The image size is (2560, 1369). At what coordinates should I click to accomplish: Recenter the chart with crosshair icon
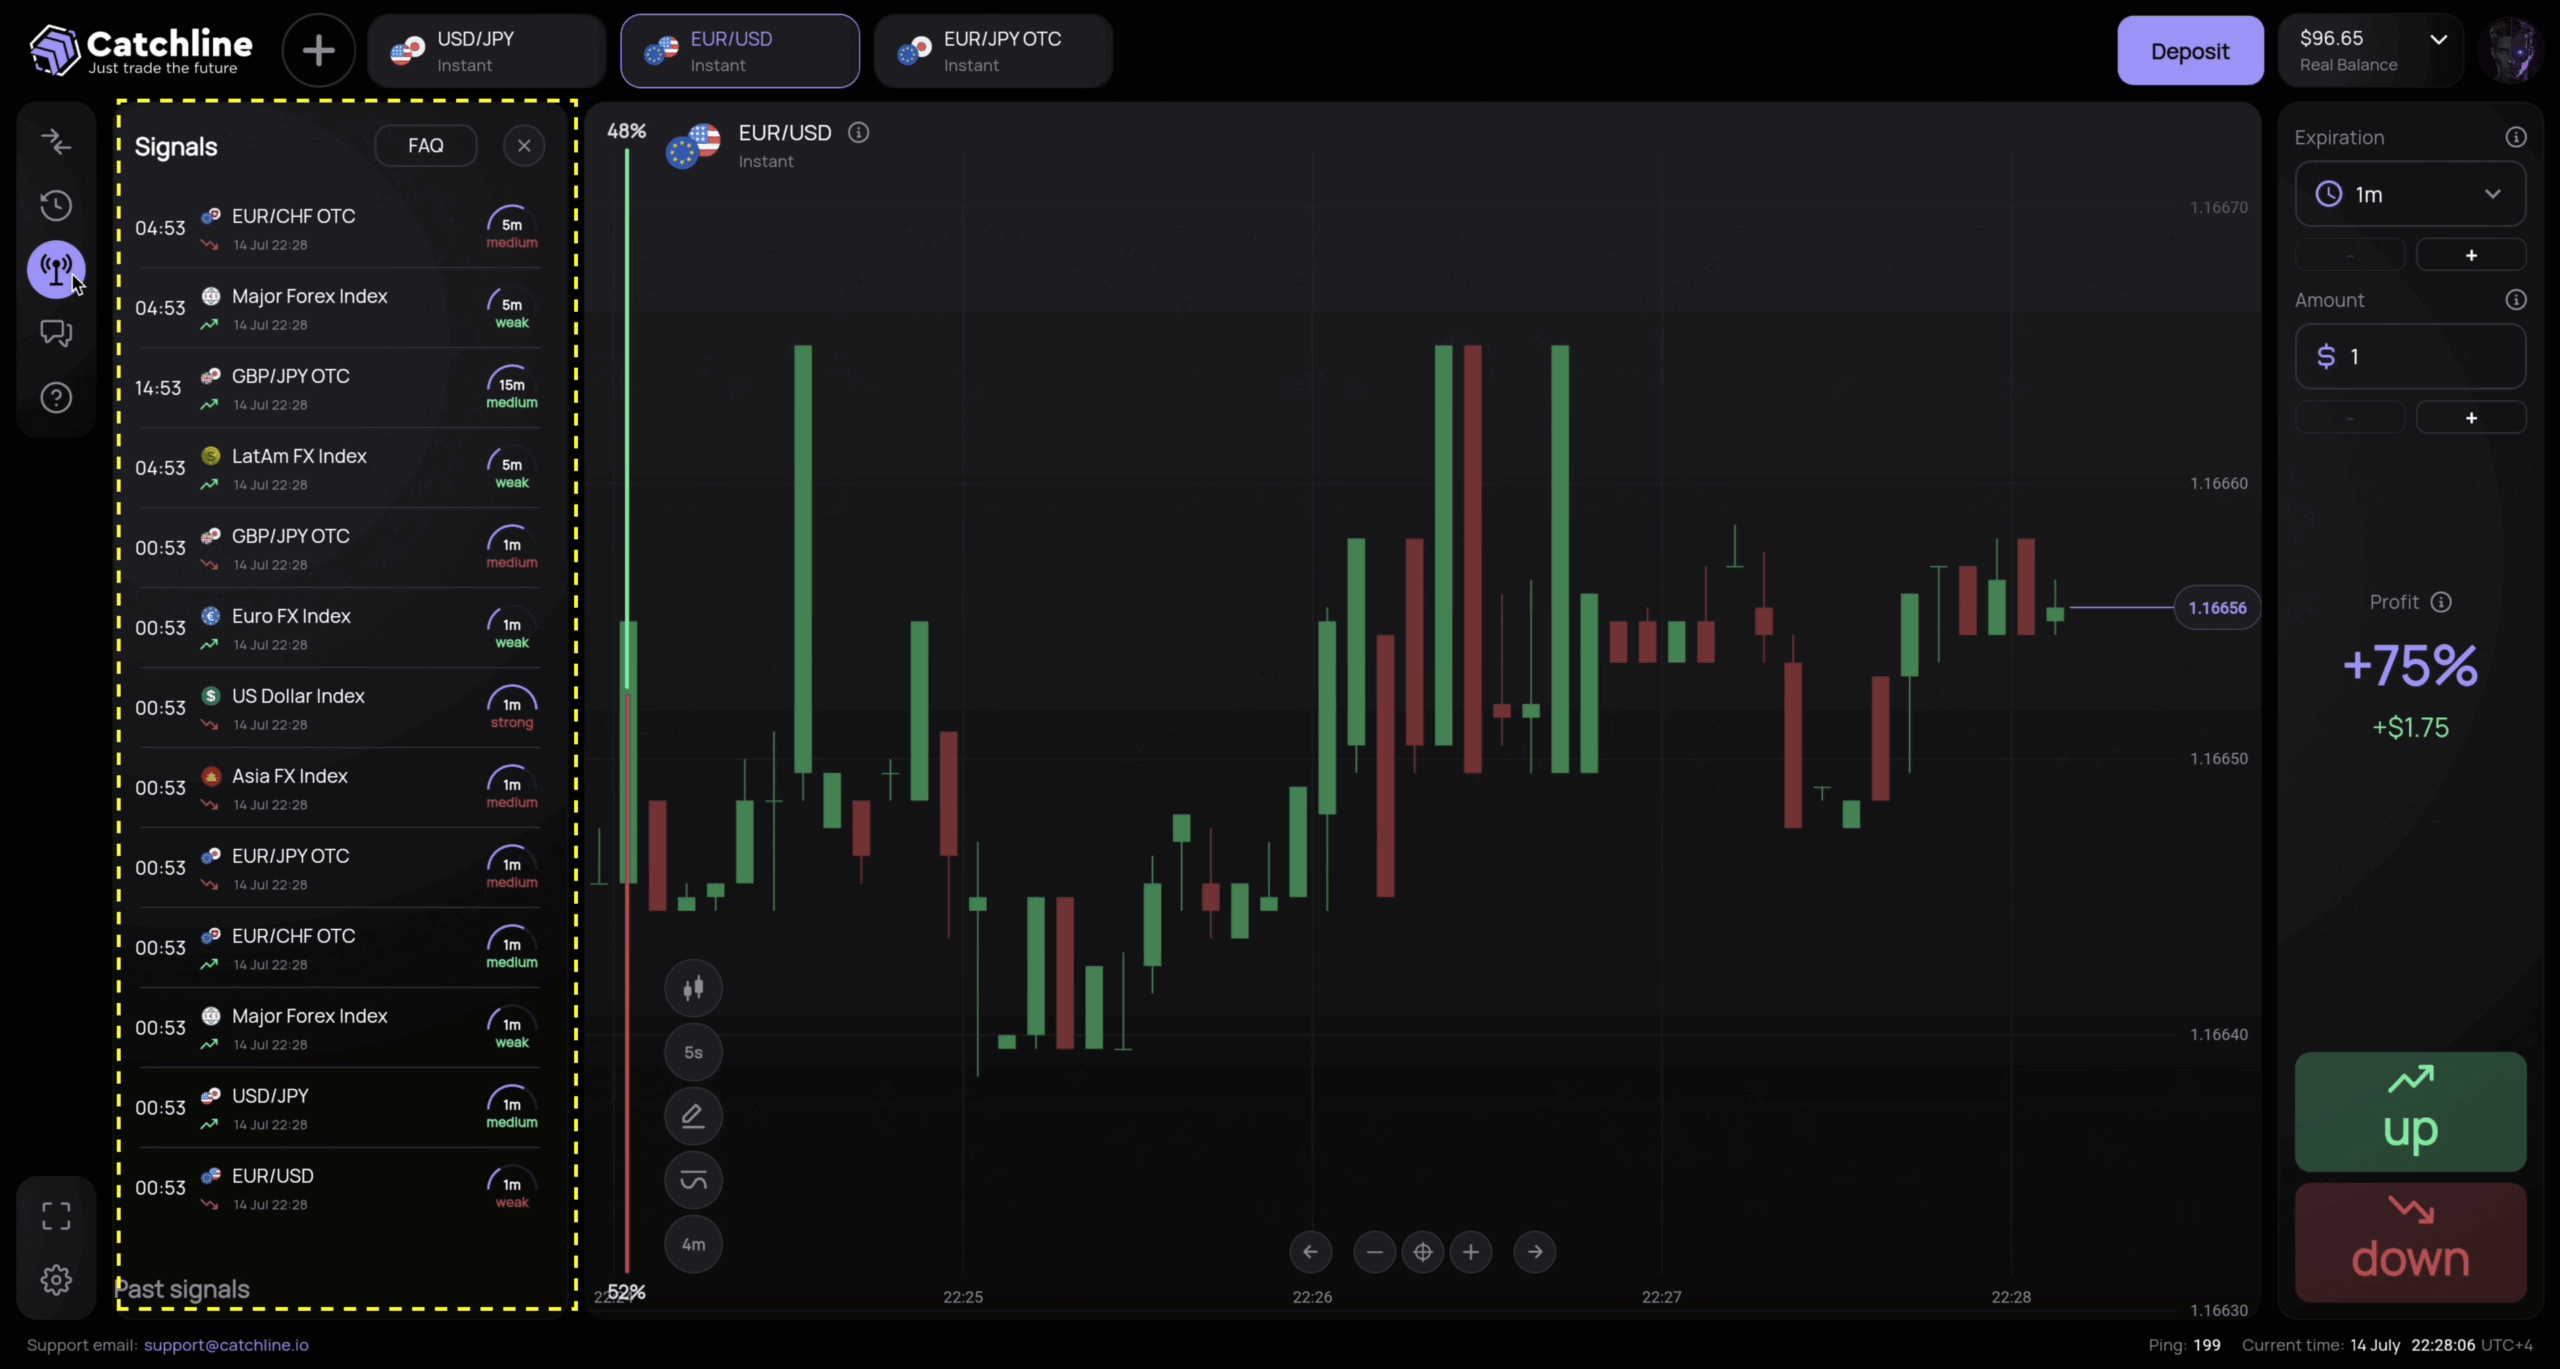coord(1422,1252)
